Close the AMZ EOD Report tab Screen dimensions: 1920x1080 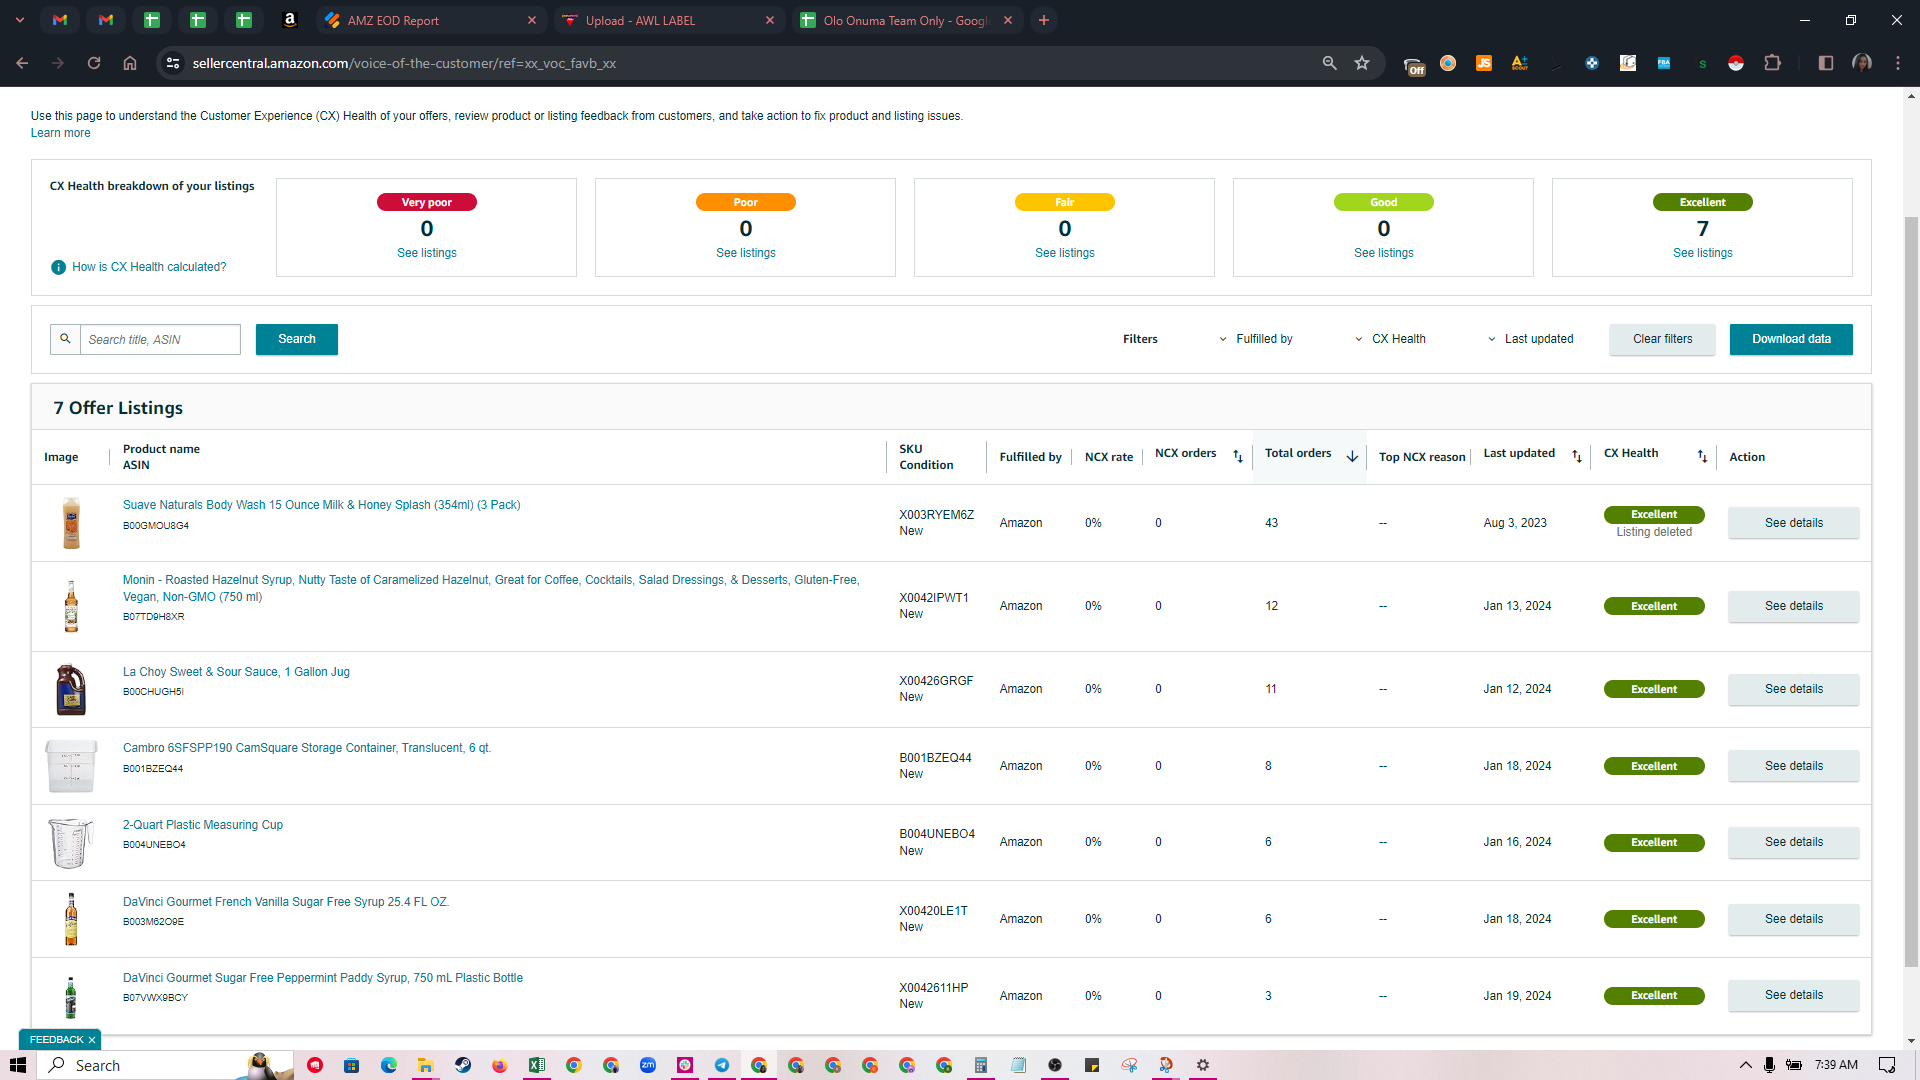532,20
